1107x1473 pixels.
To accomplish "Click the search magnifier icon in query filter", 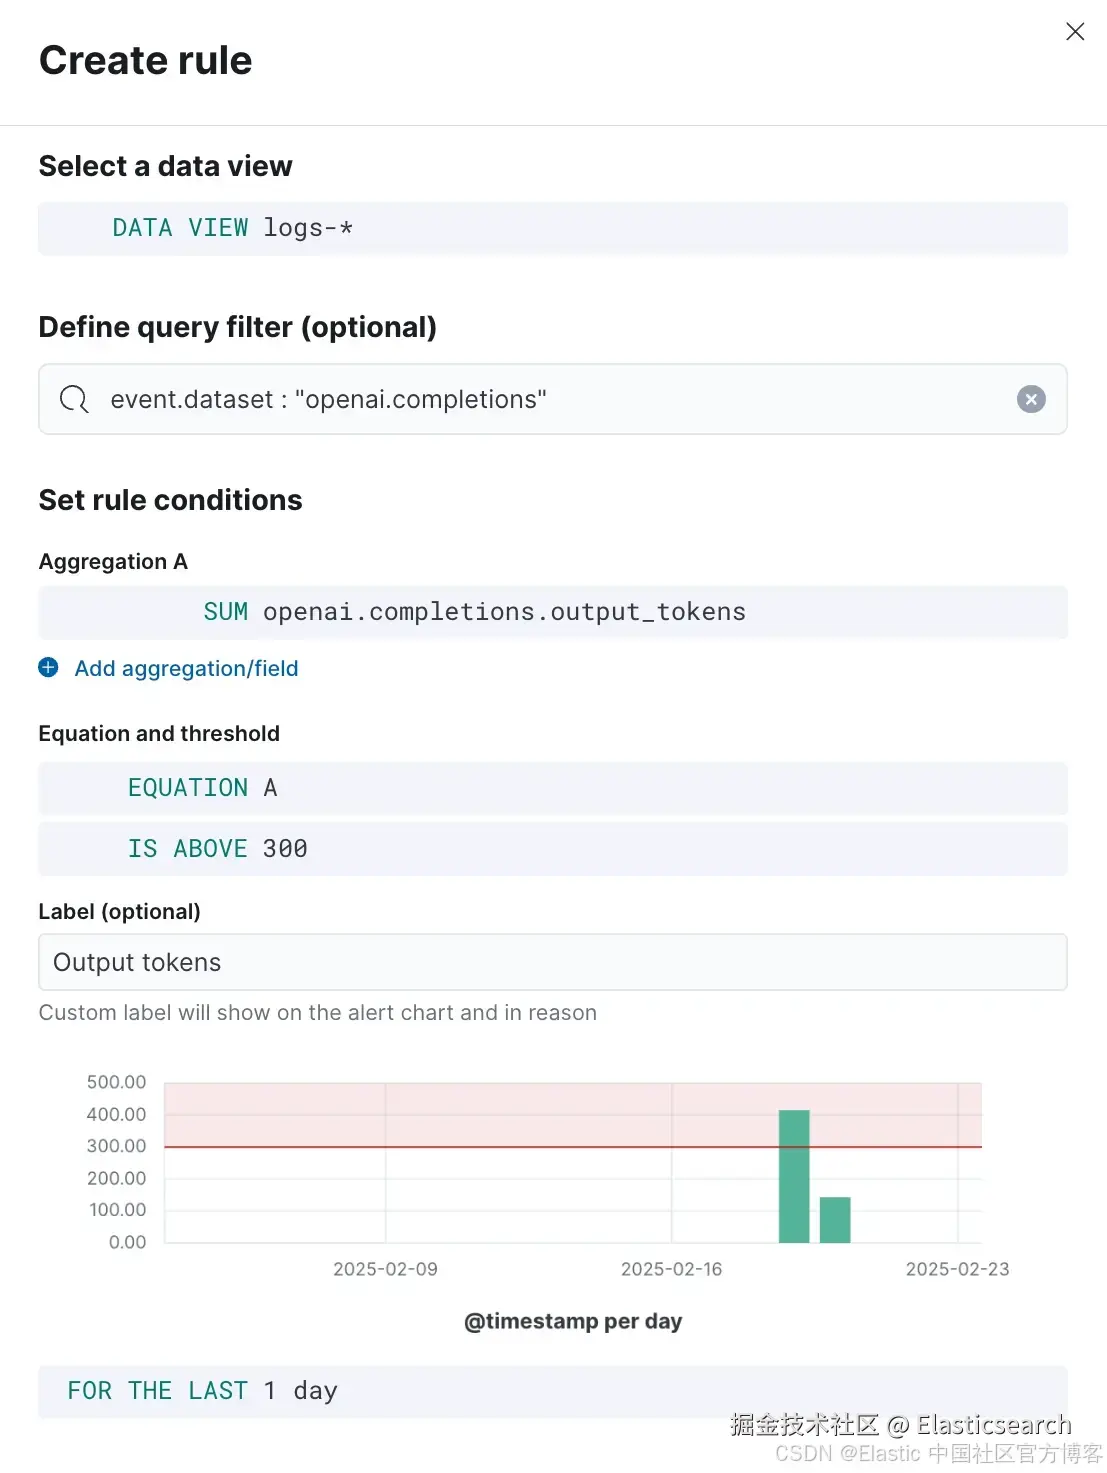I will 74,399.
